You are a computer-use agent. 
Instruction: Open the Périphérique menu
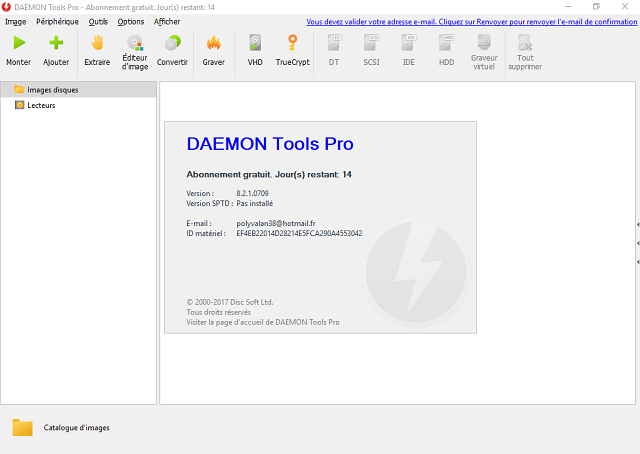pyautogui.click(x=57, y=22)
